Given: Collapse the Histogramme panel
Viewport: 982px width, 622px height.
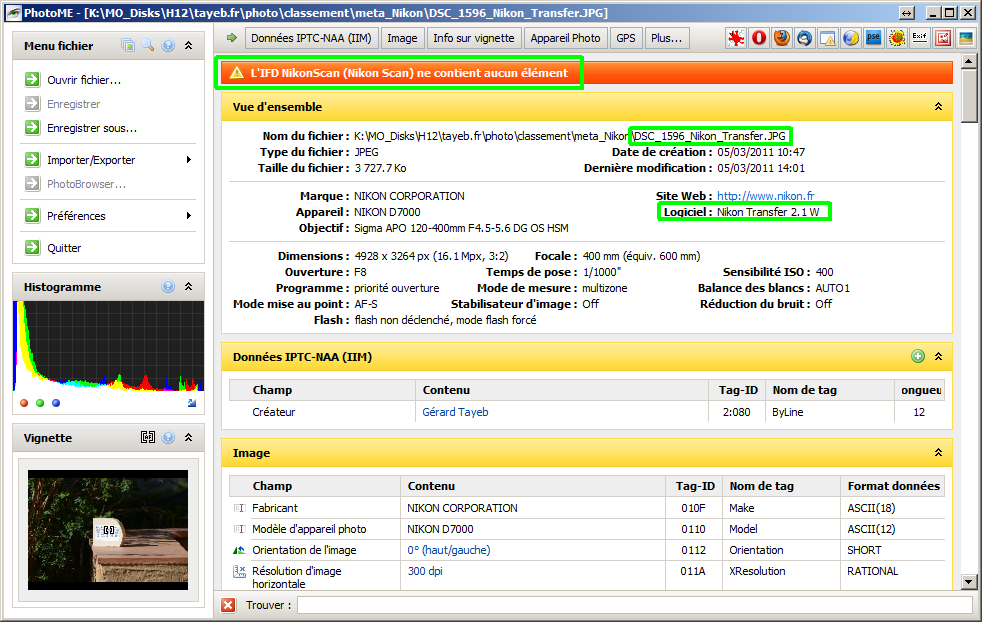Looking at the screenshot, I should tap(189, 286).
